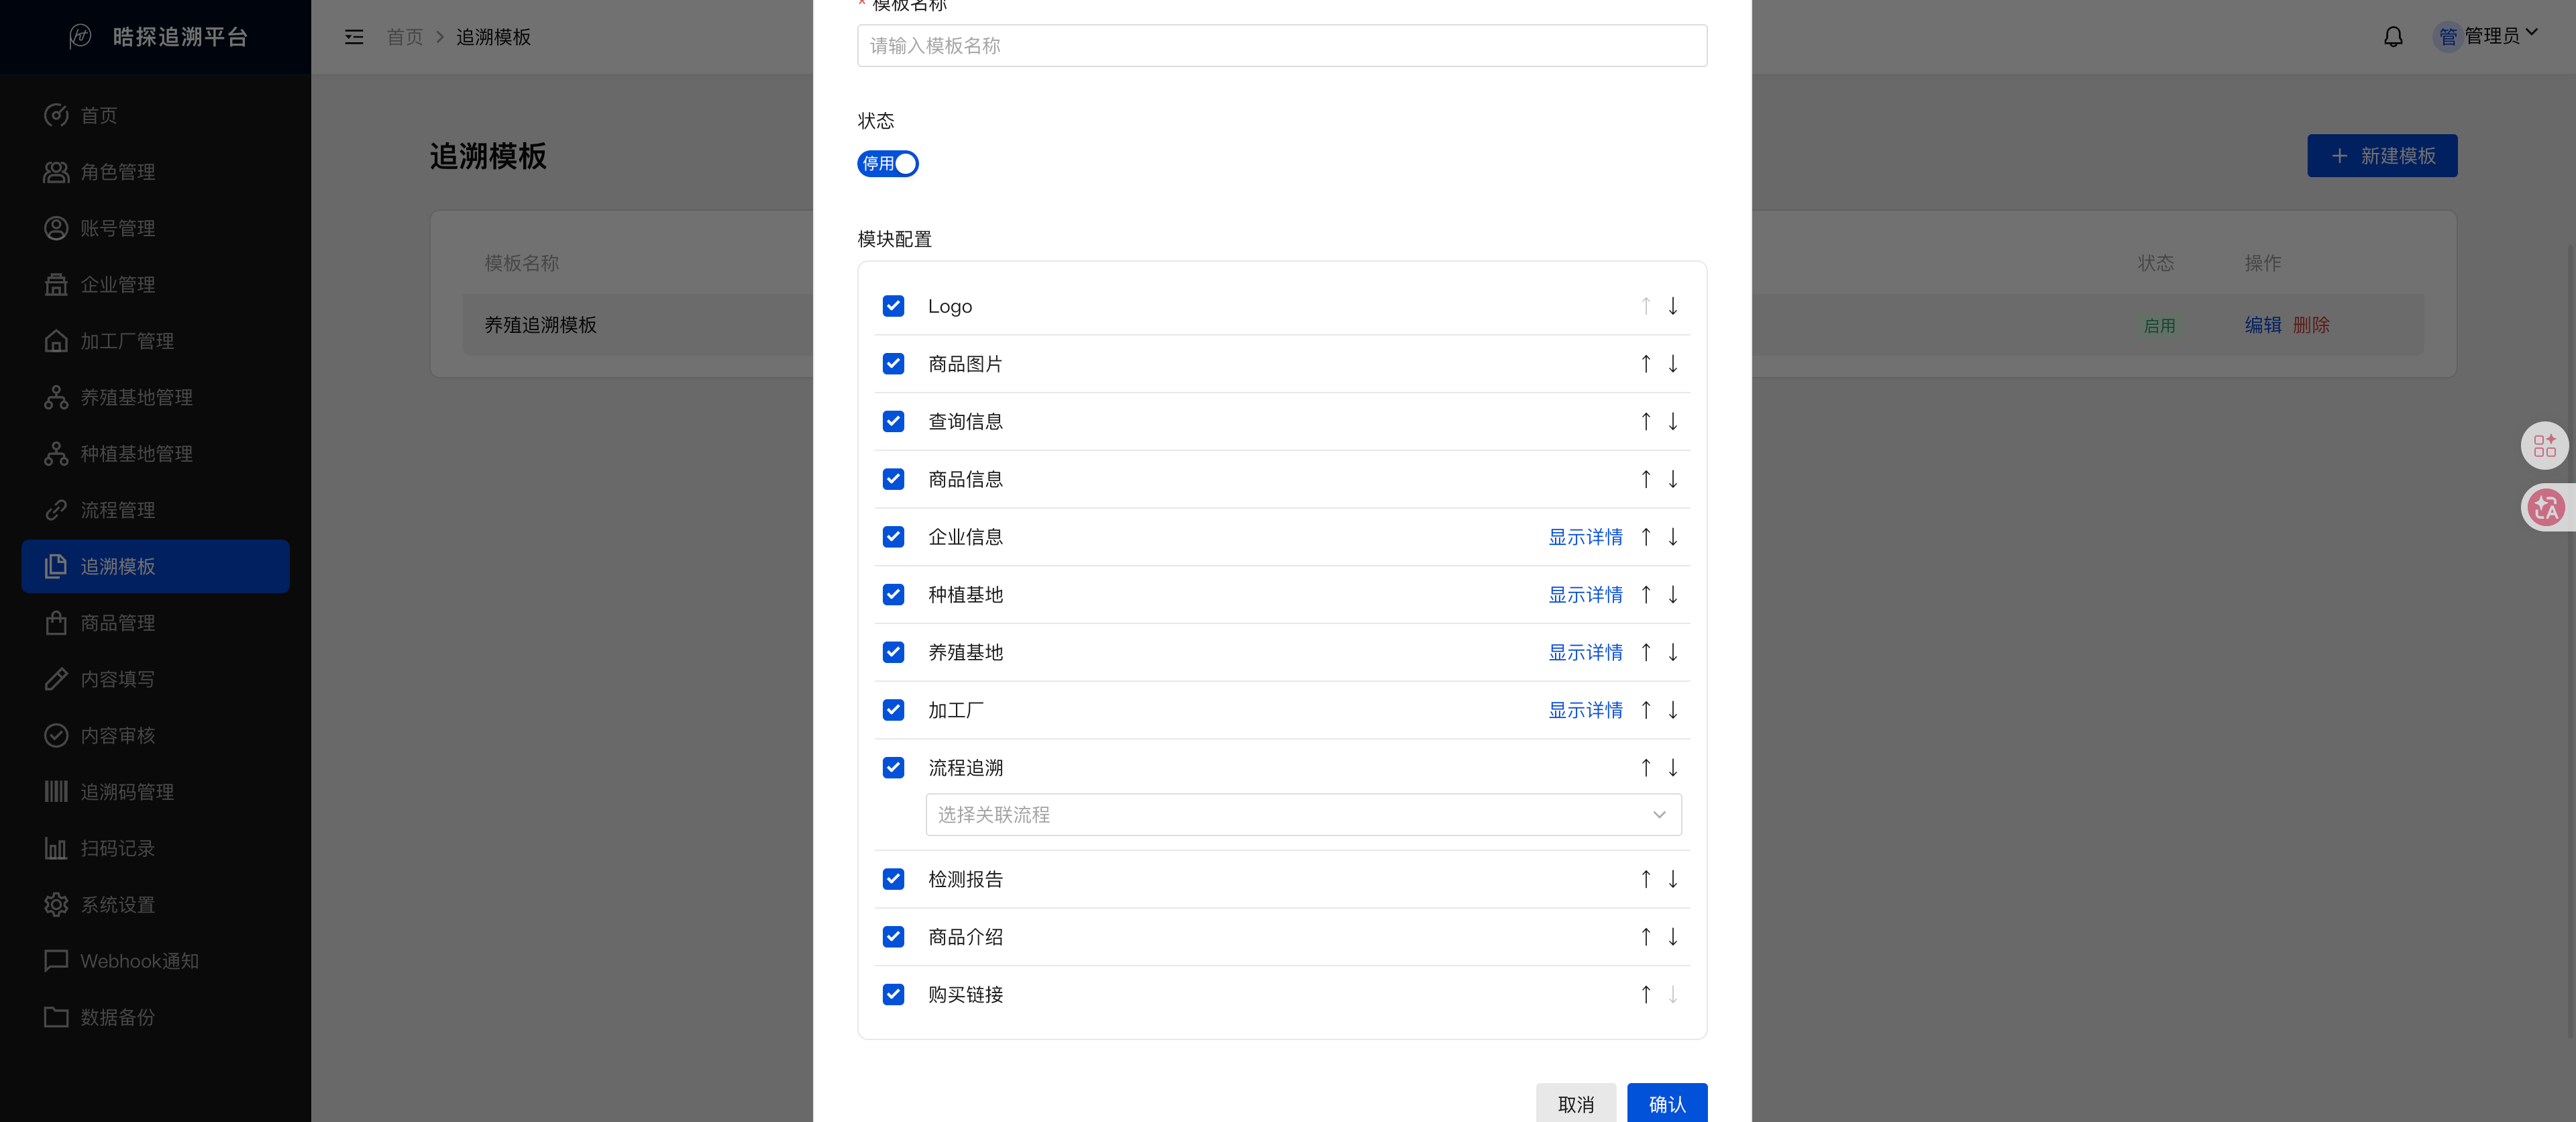Image resolution: width=2576 pixels, height=1122 pixels.
Task: Toggle the 状态 switch
Action: coord(887,163)
